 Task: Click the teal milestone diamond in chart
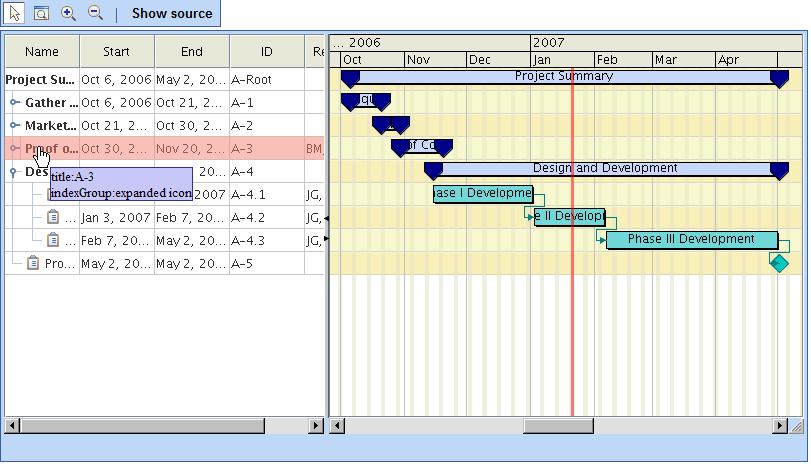(x=779, y=262)
